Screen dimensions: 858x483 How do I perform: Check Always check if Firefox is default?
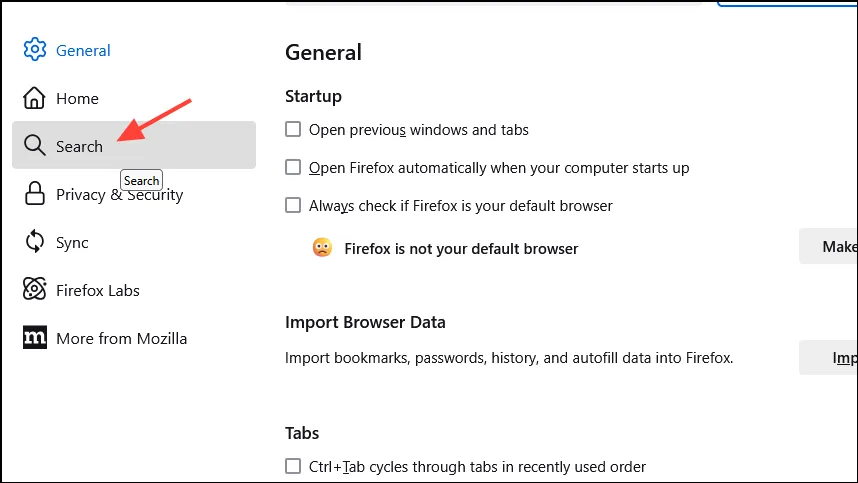pos(293,206)
